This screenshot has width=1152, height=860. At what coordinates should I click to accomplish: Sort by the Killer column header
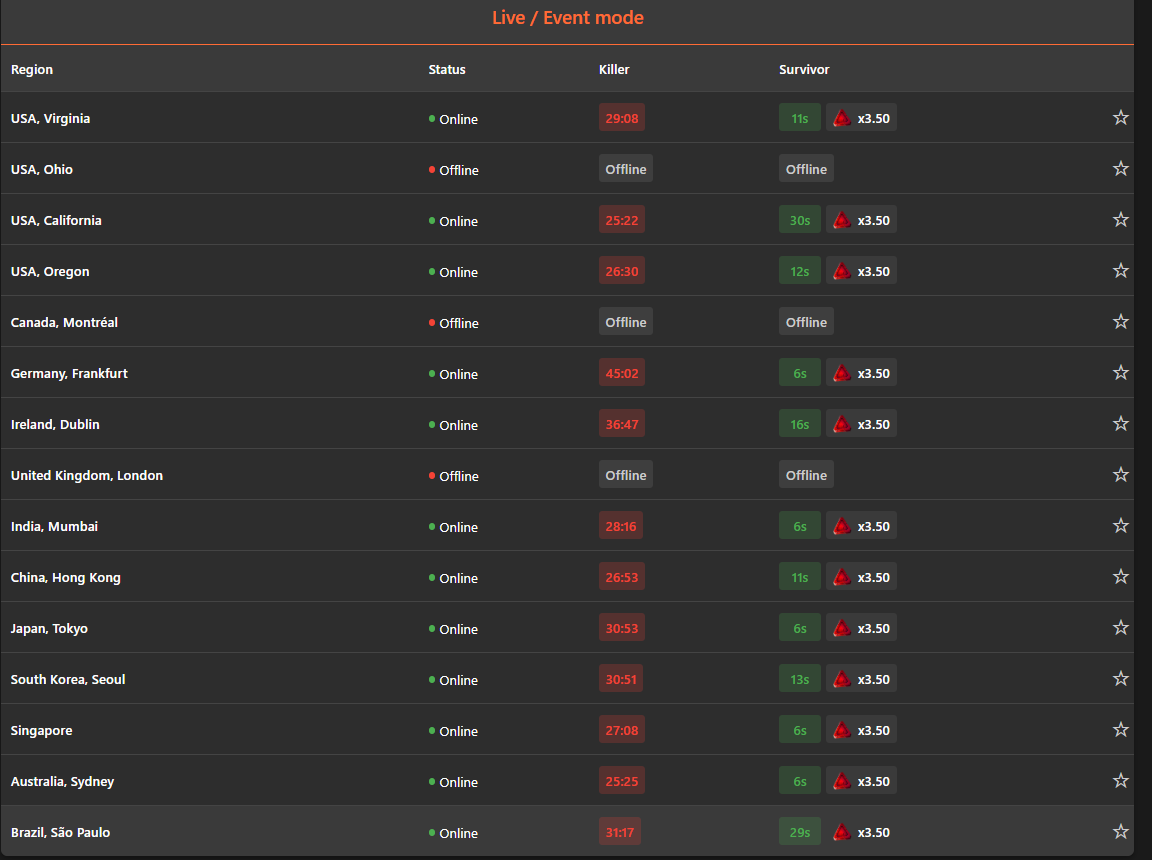click(614, 69)
